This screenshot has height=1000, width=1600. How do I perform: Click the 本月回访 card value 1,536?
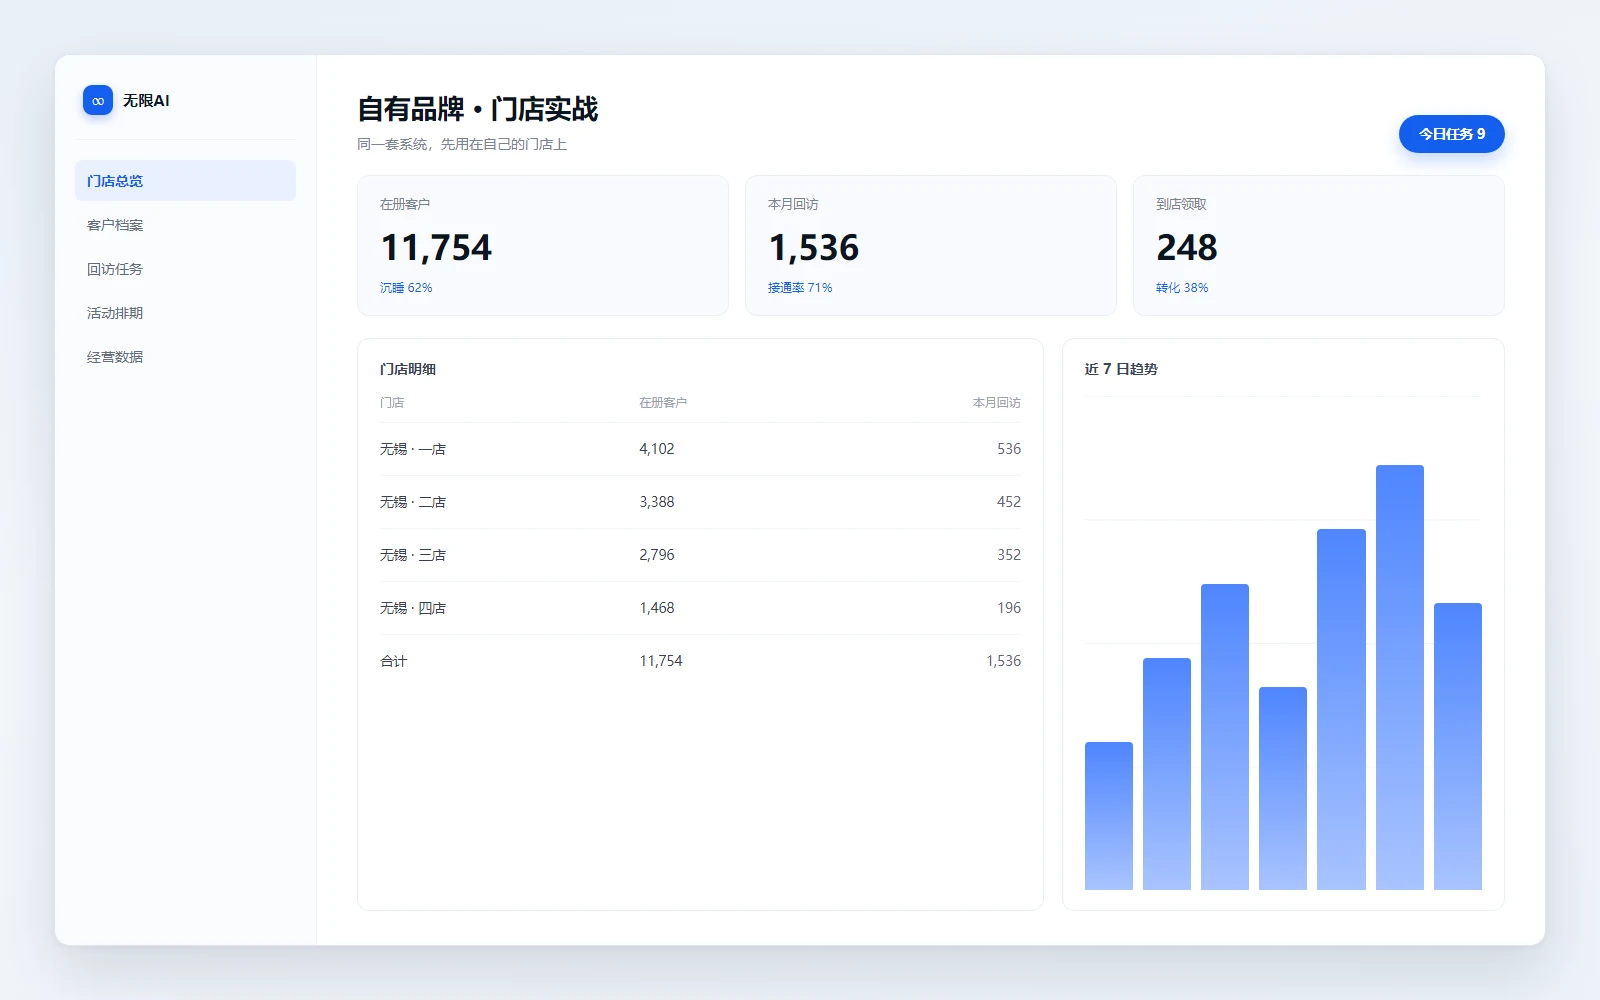click(x=814, y=247)
